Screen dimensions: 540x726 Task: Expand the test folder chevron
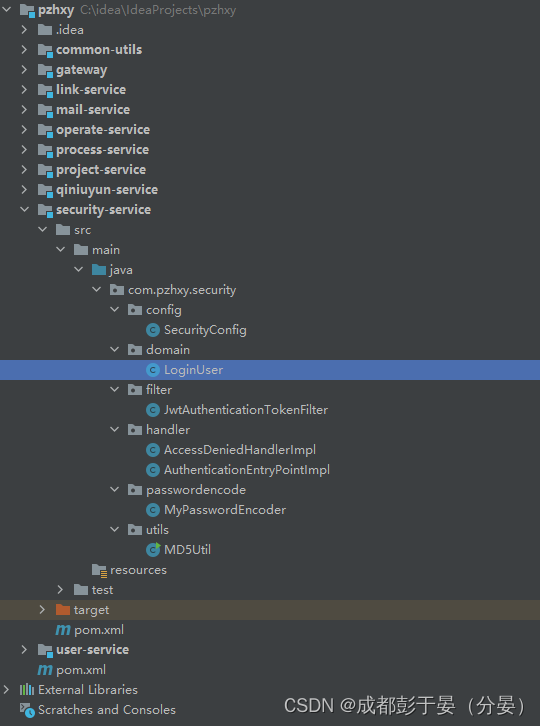(60, 589)
